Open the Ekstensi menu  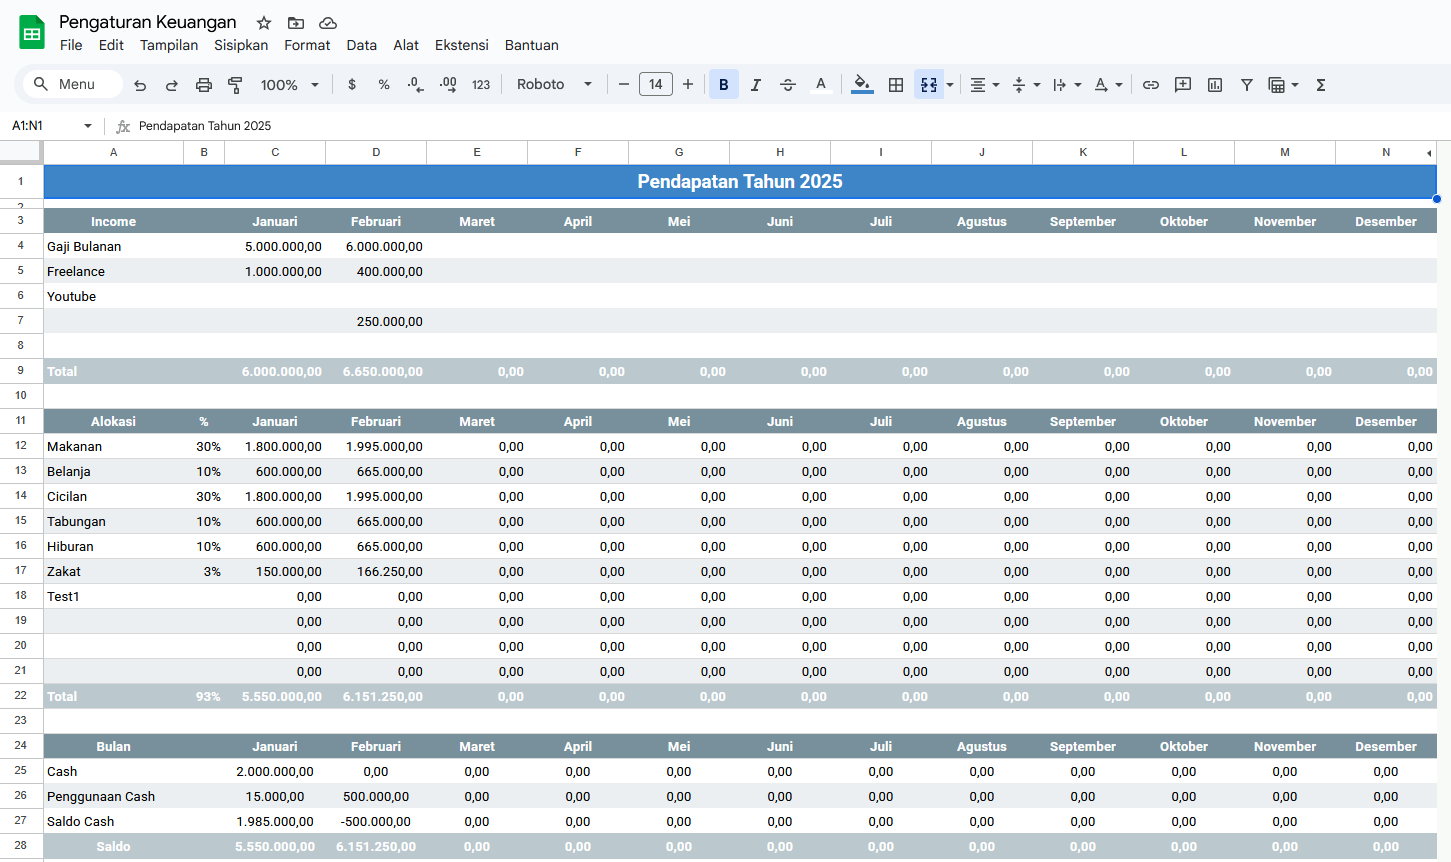point(462,45)
